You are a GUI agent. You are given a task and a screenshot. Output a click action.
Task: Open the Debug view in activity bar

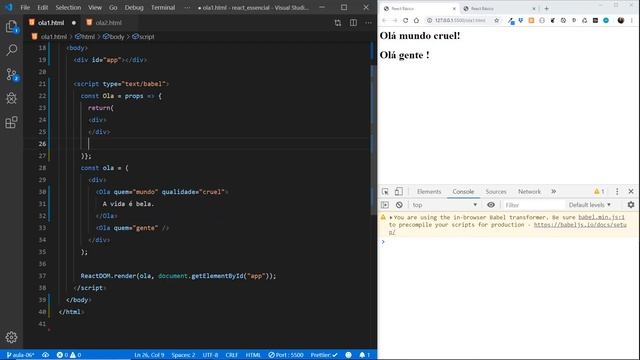tap(11, 98)
